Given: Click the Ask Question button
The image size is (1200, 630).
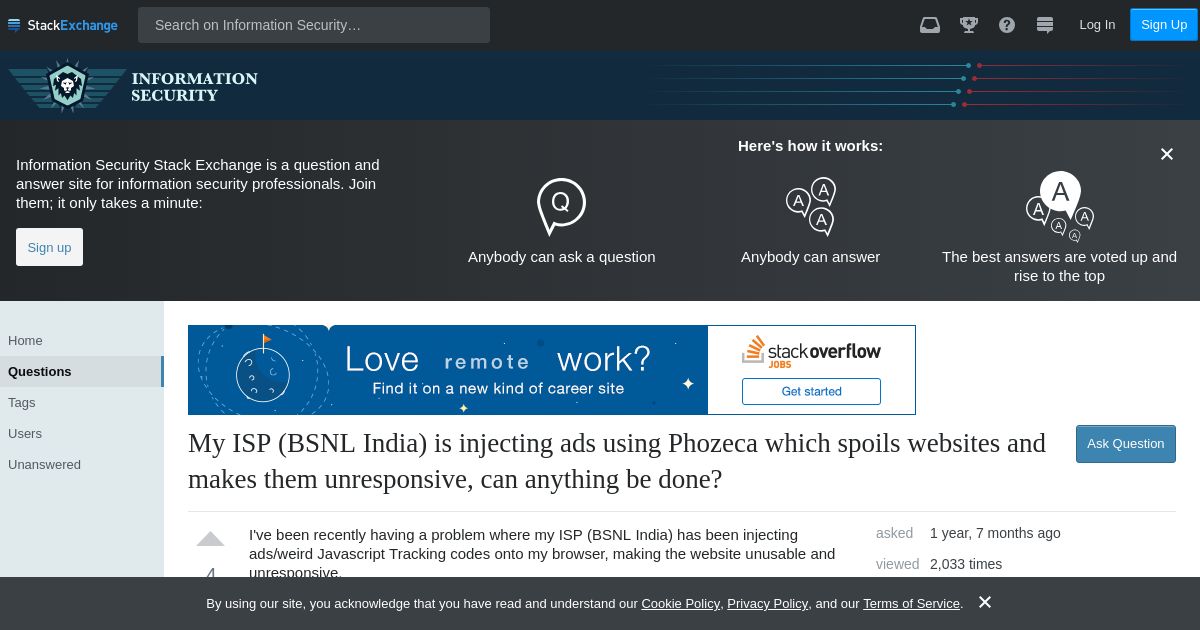Looking at the screenshot, I should [1126, 444].
